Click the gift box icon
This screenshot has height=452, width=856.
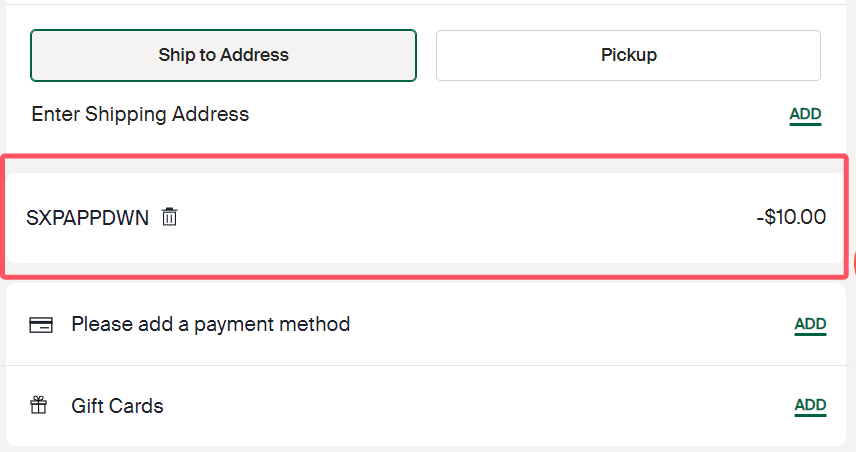(40, 406)
